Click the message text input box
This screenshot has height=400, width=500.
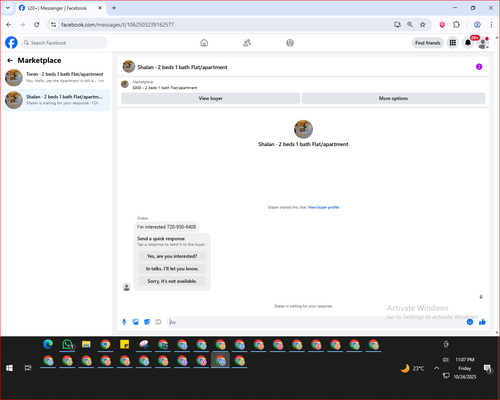[x=317, y=322]
